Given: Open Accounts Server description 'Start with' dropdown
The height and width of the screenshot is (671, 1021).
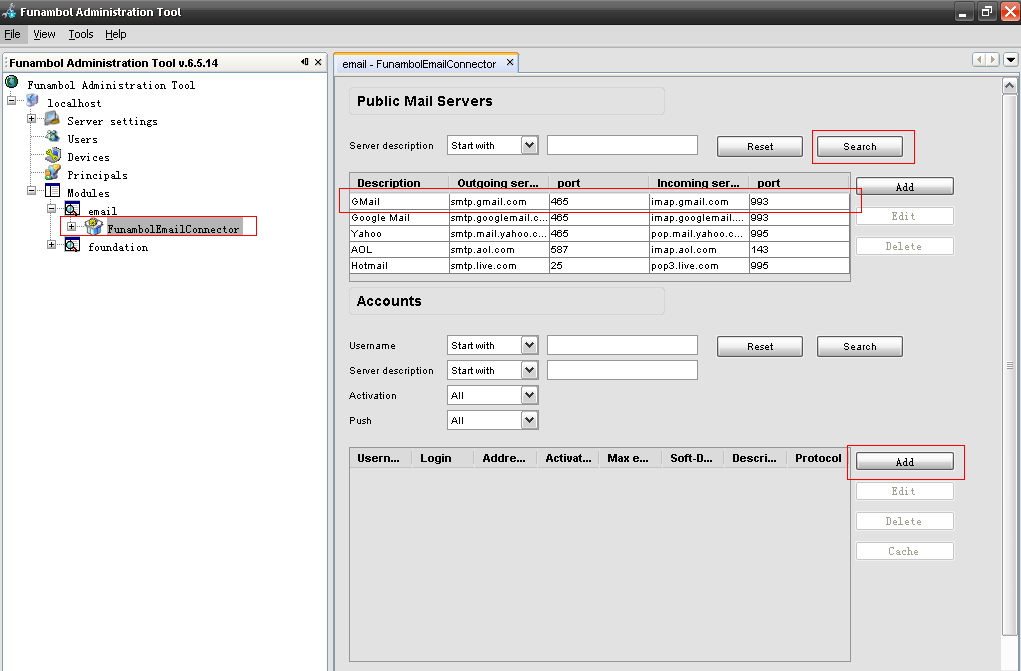Looking at the screenshot, I should click(x=529, y=370).
